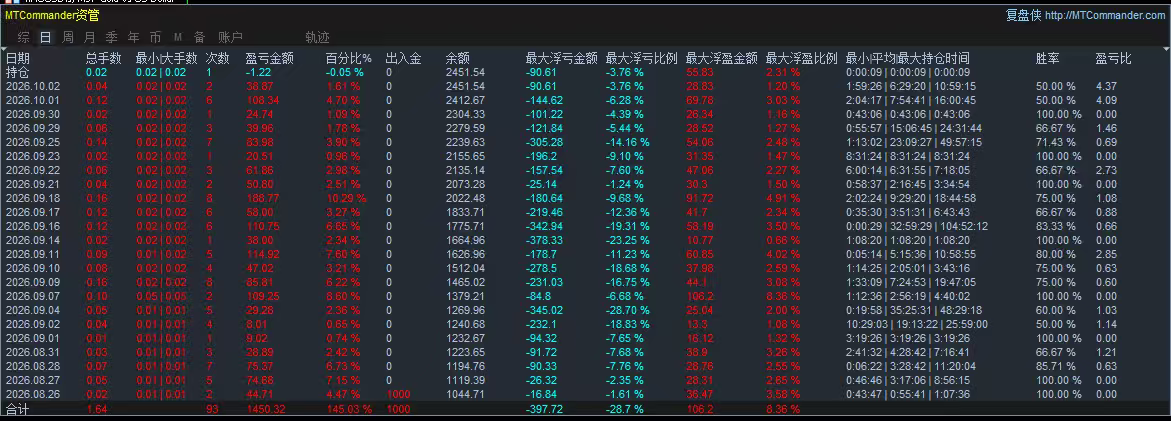Viewport: 1171px width, 421px height.
Task: Open the MTCommander.com website link
Action: coord(1105,15)
